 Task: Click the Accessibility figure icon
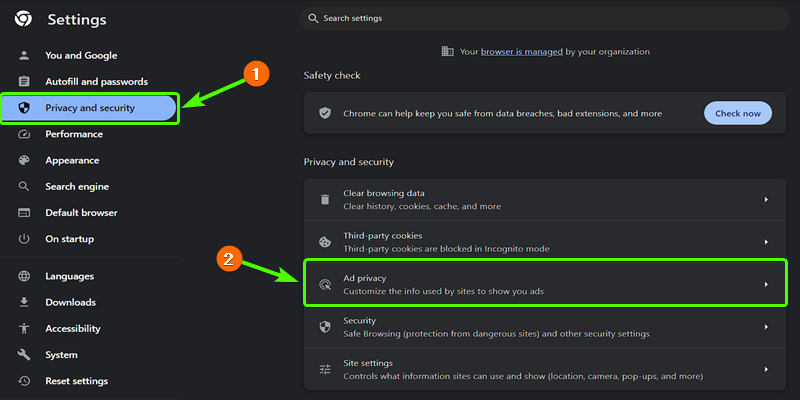(24, 328)
